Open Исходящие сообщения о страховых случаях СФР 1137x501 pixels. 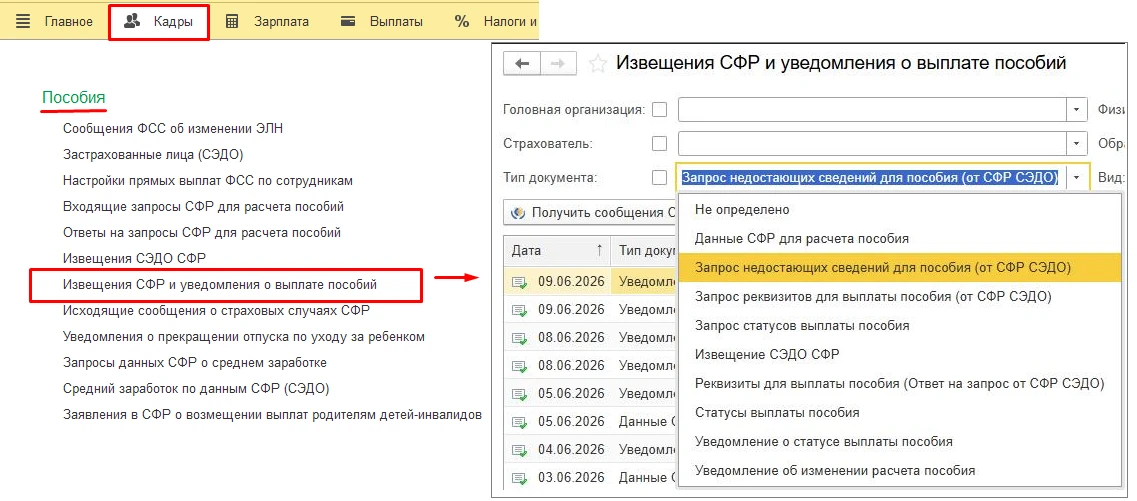[216, 311]
